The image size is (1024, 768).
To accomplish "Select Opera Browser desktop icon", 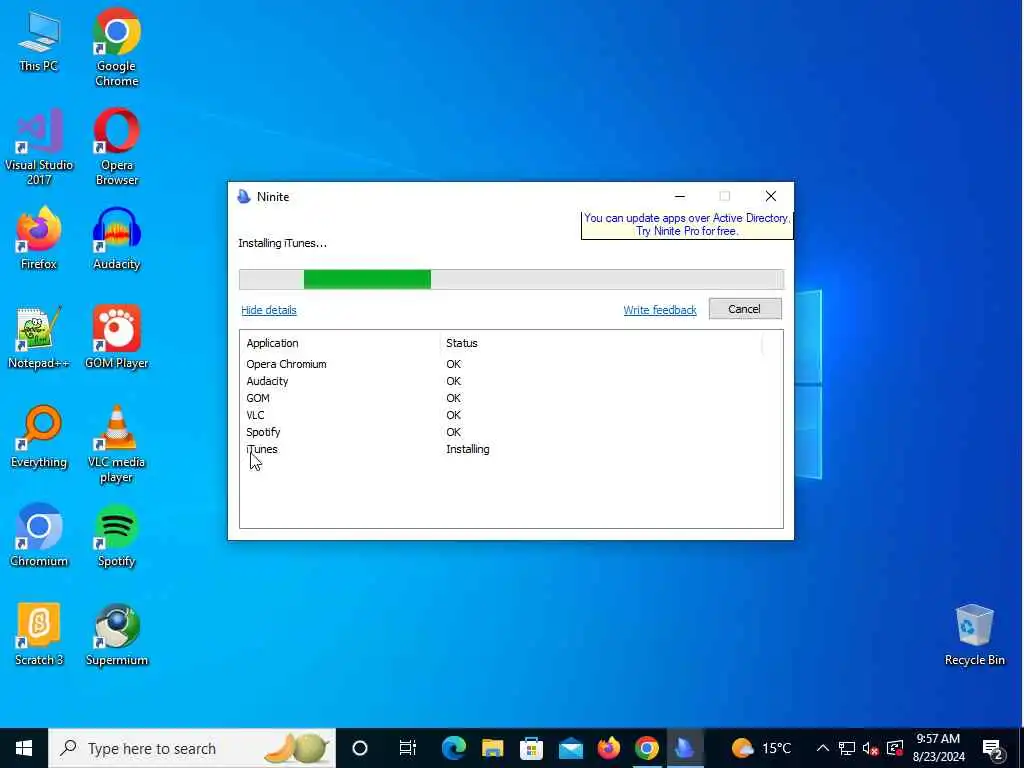I will click(x=116, y=147).
